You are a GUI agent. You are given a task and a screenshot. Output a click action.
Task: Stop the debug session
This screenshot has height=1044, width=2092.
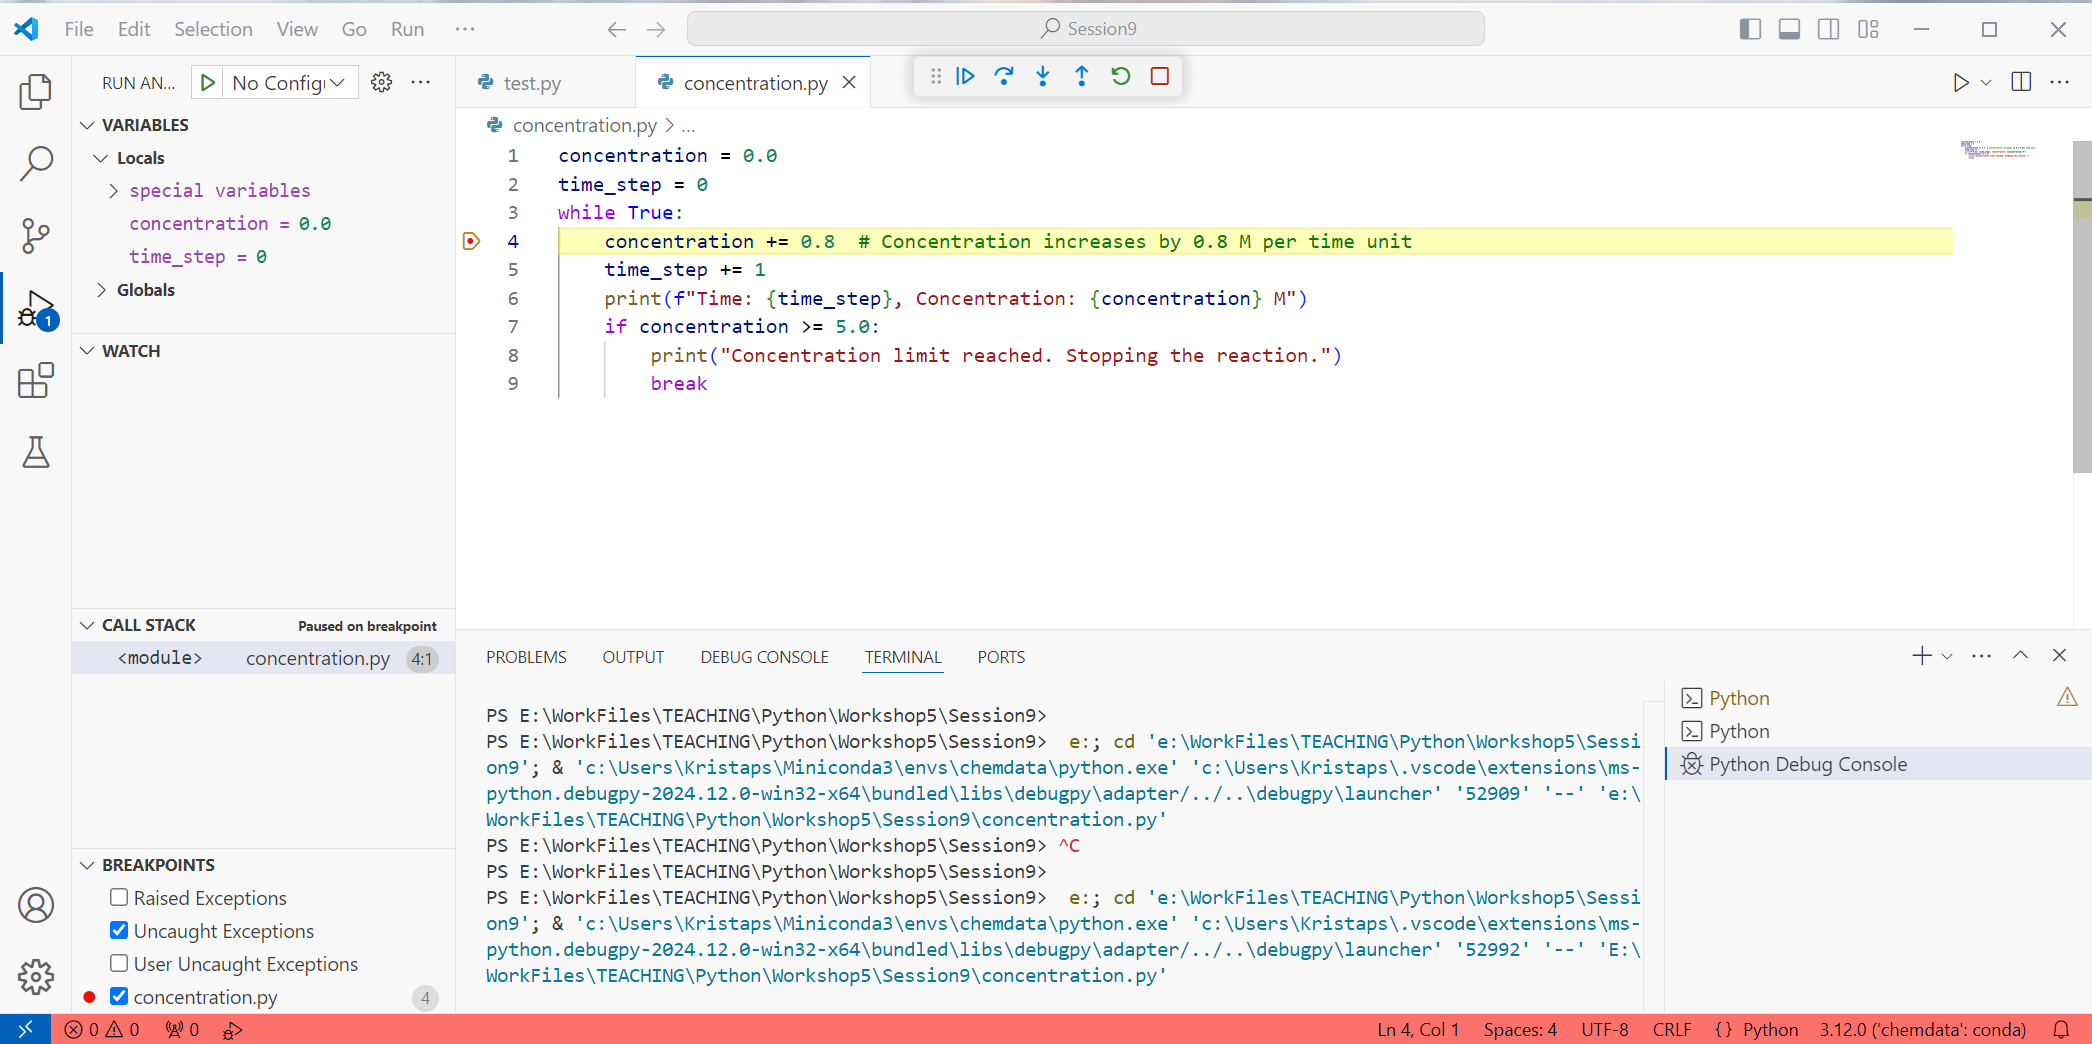coord(1160,76)
